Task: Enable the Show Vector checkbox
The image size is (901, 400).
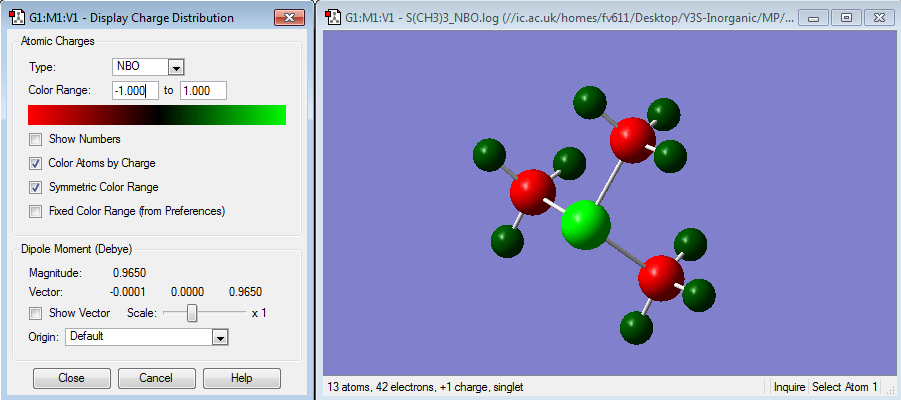Action: [36, 313]
